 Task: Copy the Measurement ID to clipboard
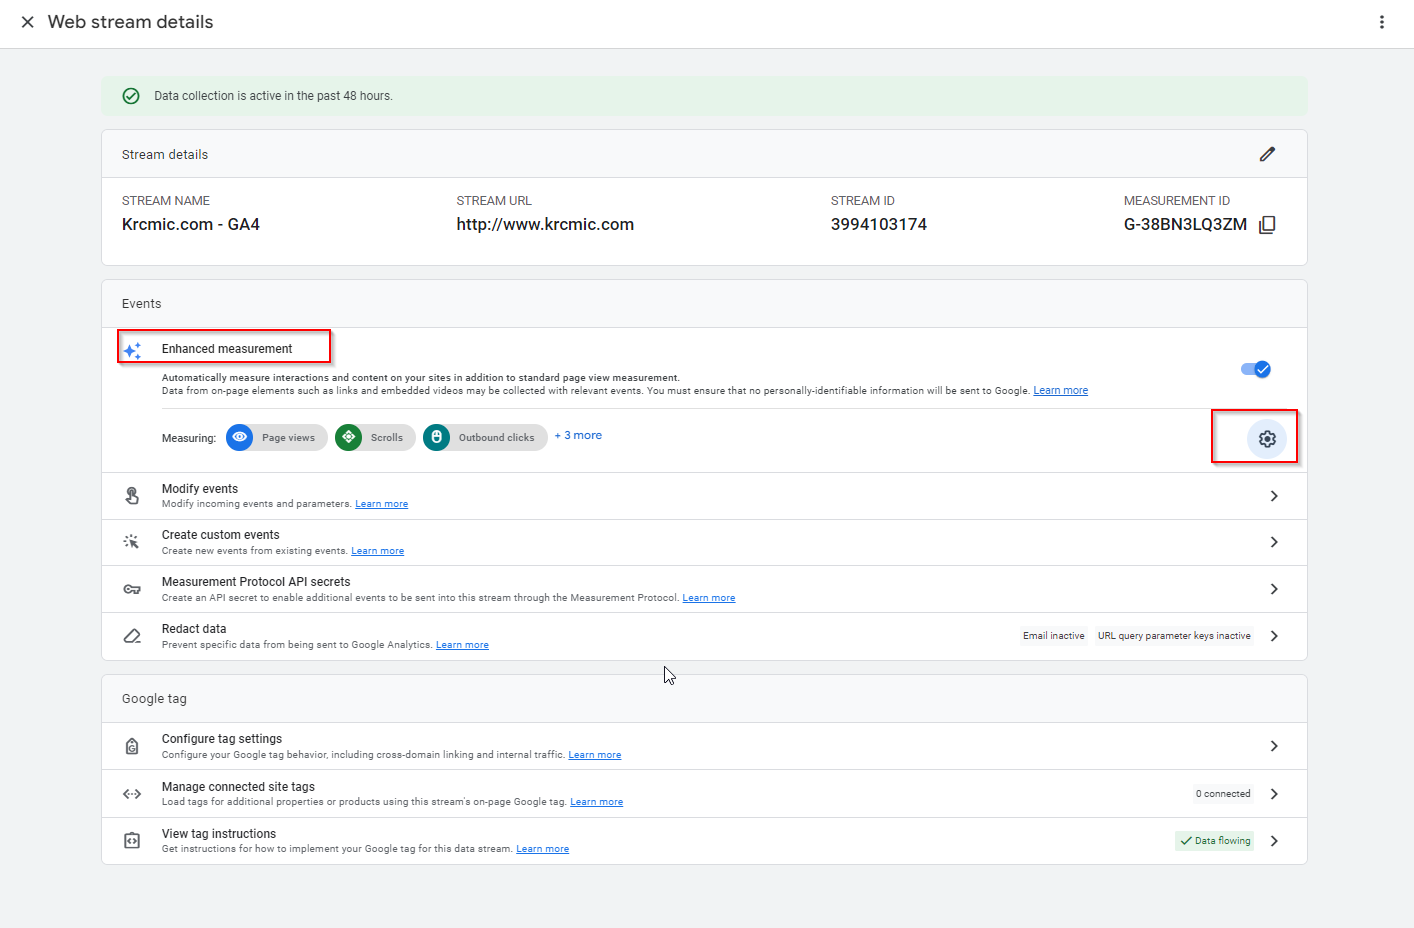[x=1267, y=225]
